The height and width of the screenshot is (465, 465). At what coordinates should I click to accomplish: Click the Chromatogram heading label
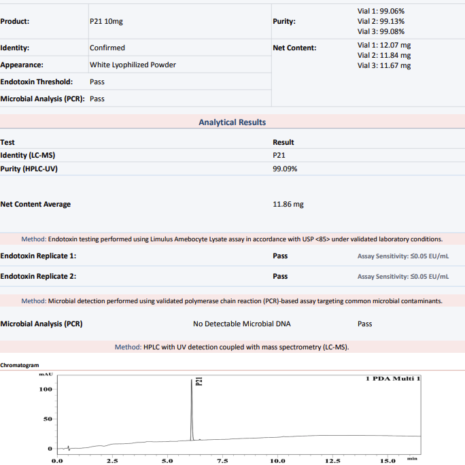(x=19, y=365)
